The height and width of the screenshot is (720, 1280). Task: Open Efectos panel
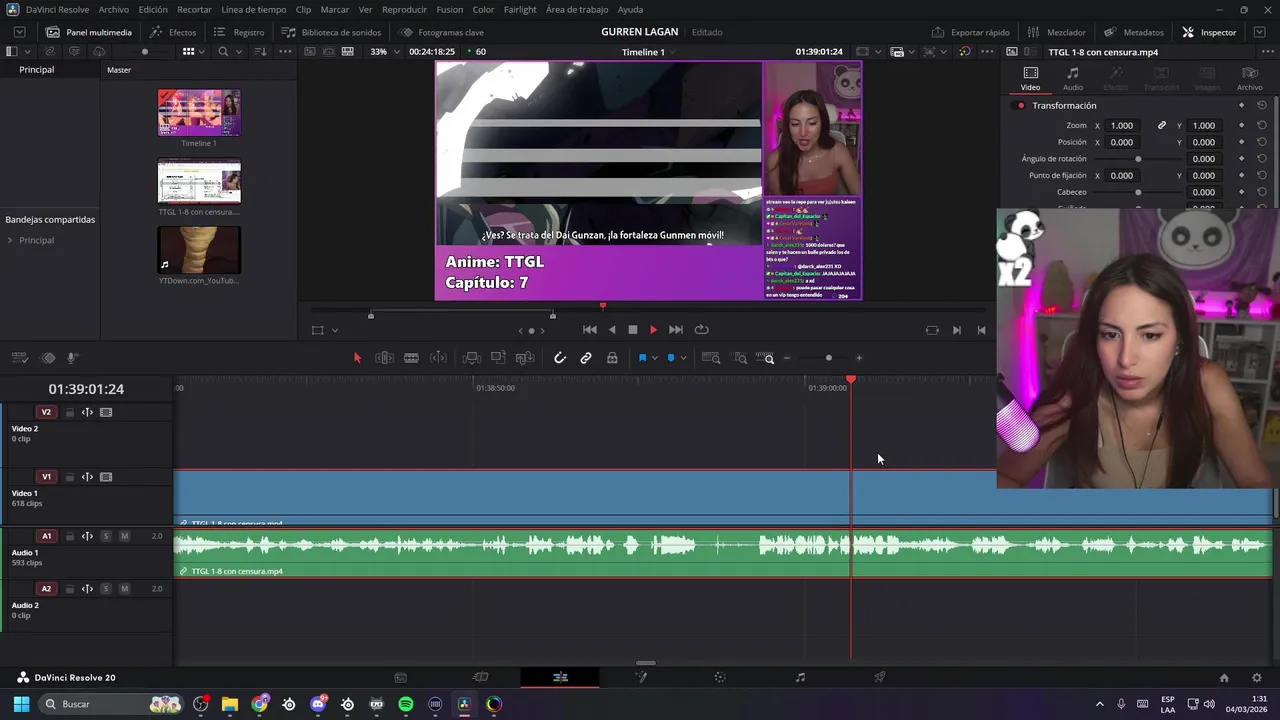pos(173,32)
